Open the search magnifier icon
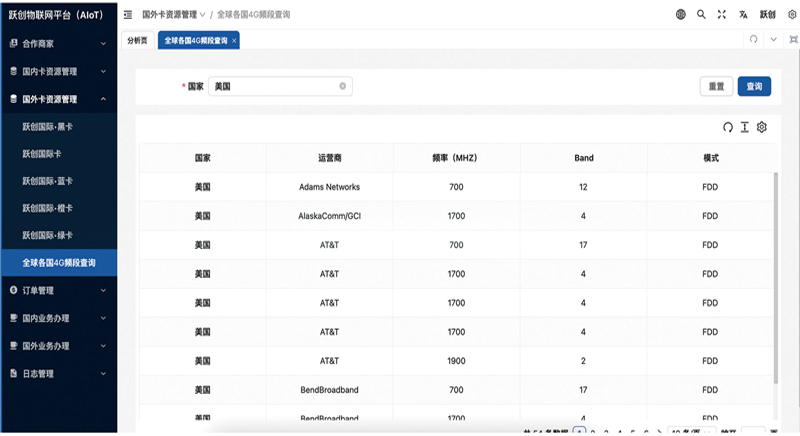The image size is (800, 436). (701, 15)
